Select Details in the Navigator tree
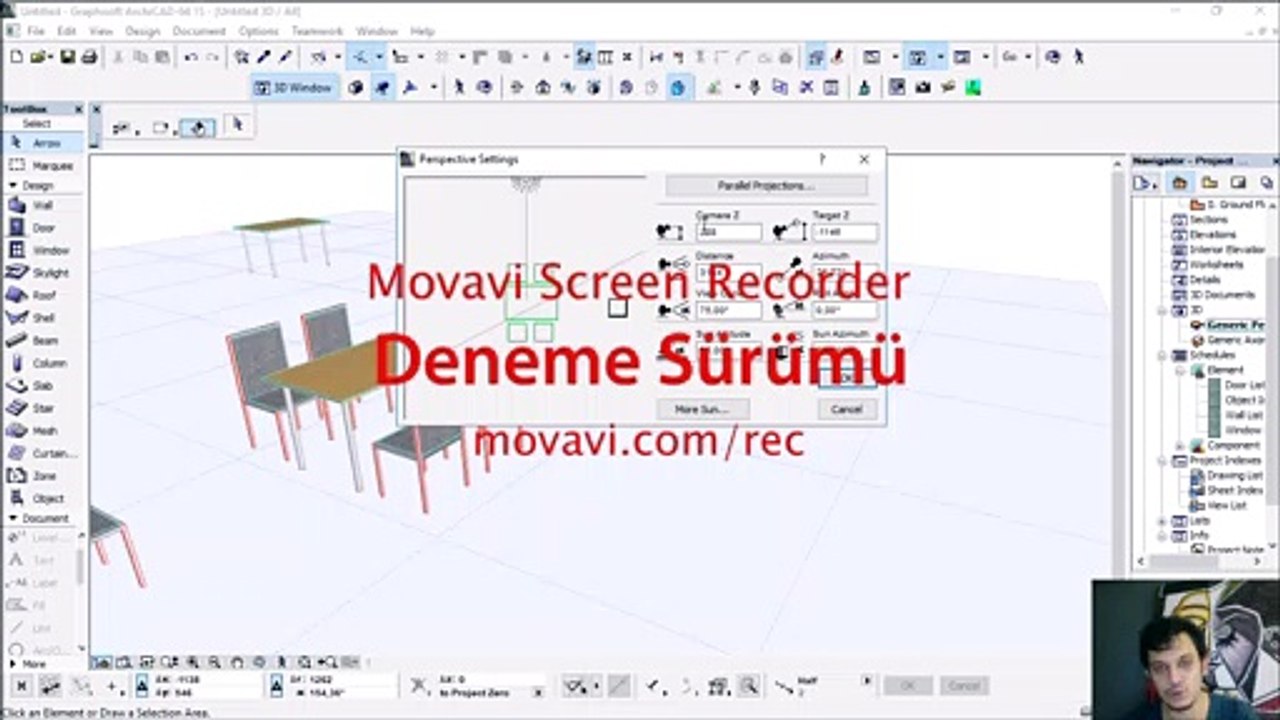 click(1204, 280)
